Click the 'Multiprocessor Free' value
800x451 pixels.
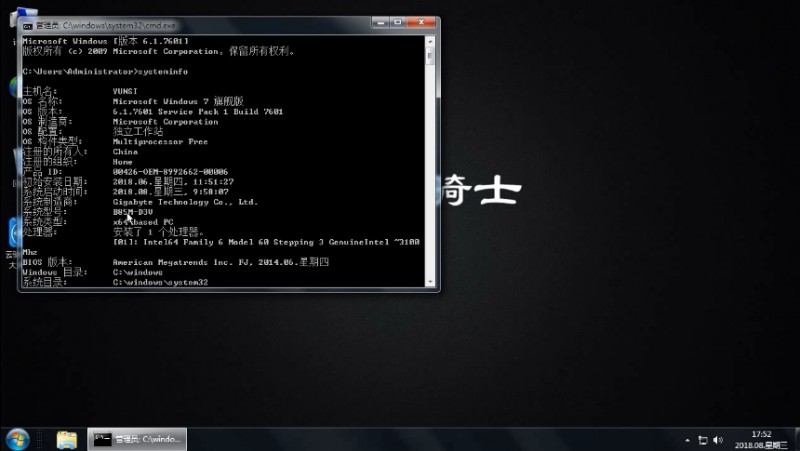point(160,142)
